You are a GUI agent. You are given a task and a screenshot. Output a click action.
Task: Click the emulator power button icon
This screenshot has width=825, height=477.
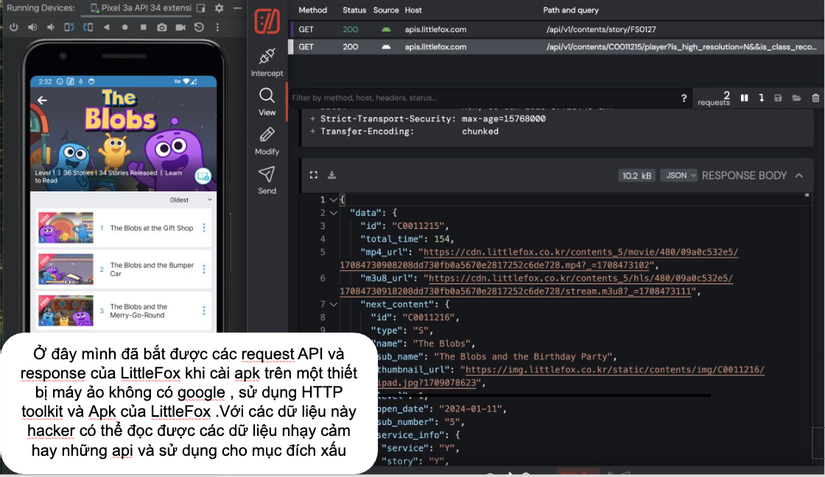pos(14,27)
